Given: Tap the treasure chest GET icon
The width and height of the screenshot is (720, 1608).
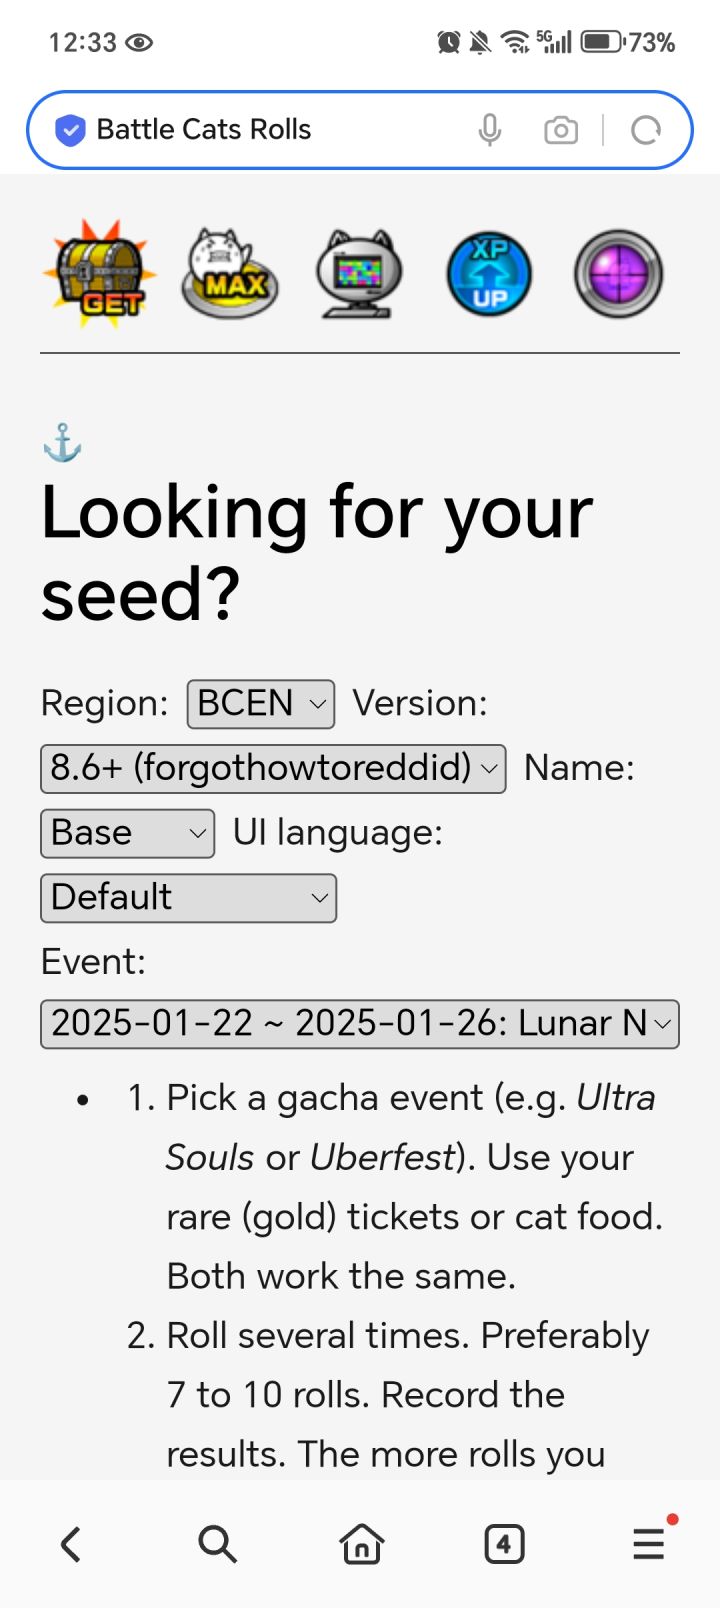Looking at the screenshot, I should pyautogui.click(x=100, y=273).
